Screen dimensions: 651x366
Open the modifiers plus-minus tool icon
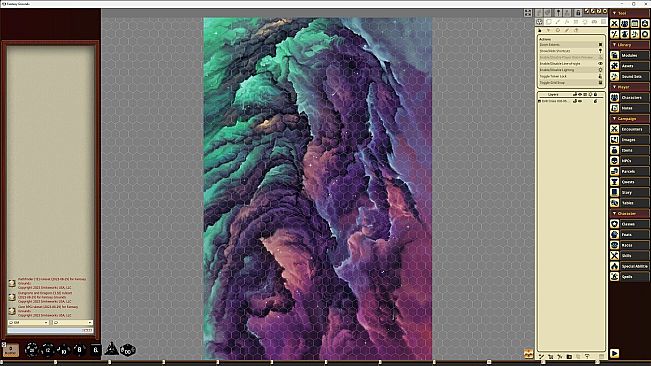(x=614, y=34)
